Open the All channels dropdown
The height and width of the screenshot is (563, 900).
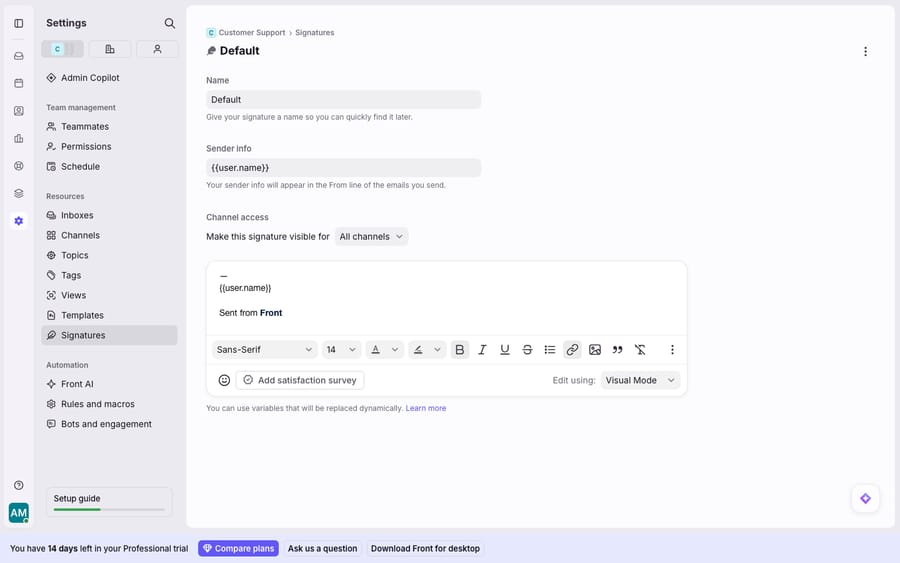click(371, 236)
